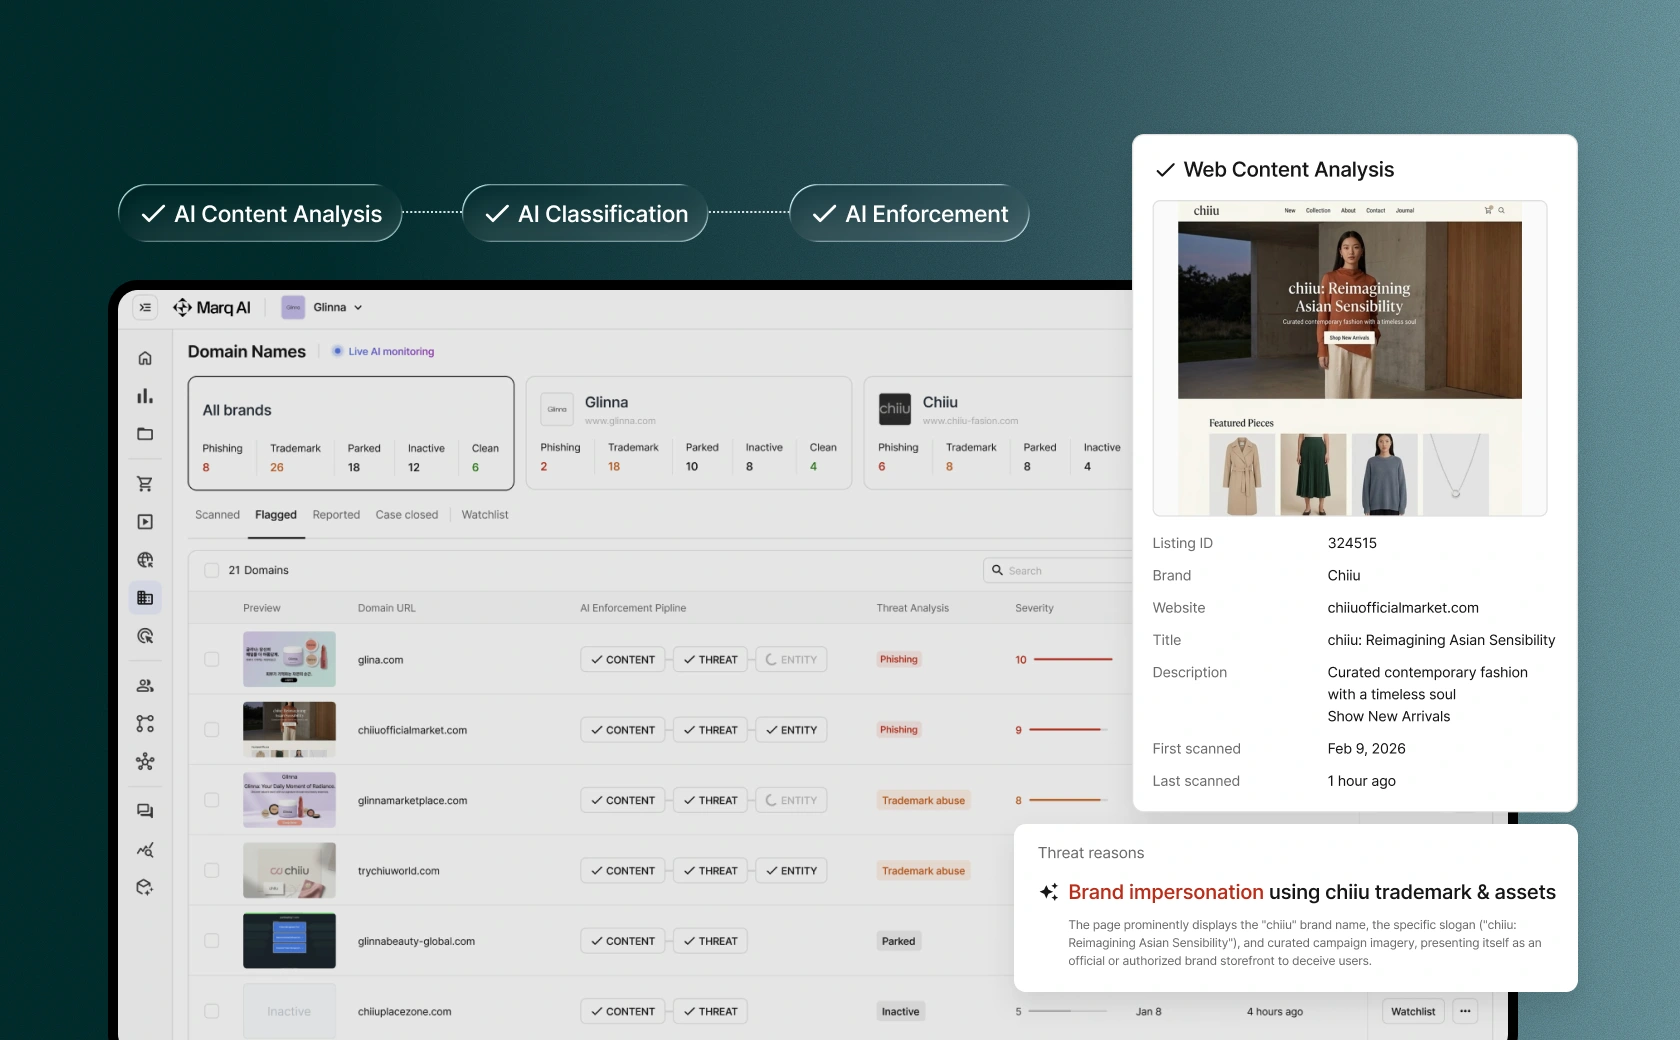This screenshot has height=1040, width=1680.
Task: Open the trend search insights sidebar icon
Action: (x=145, y=850)
